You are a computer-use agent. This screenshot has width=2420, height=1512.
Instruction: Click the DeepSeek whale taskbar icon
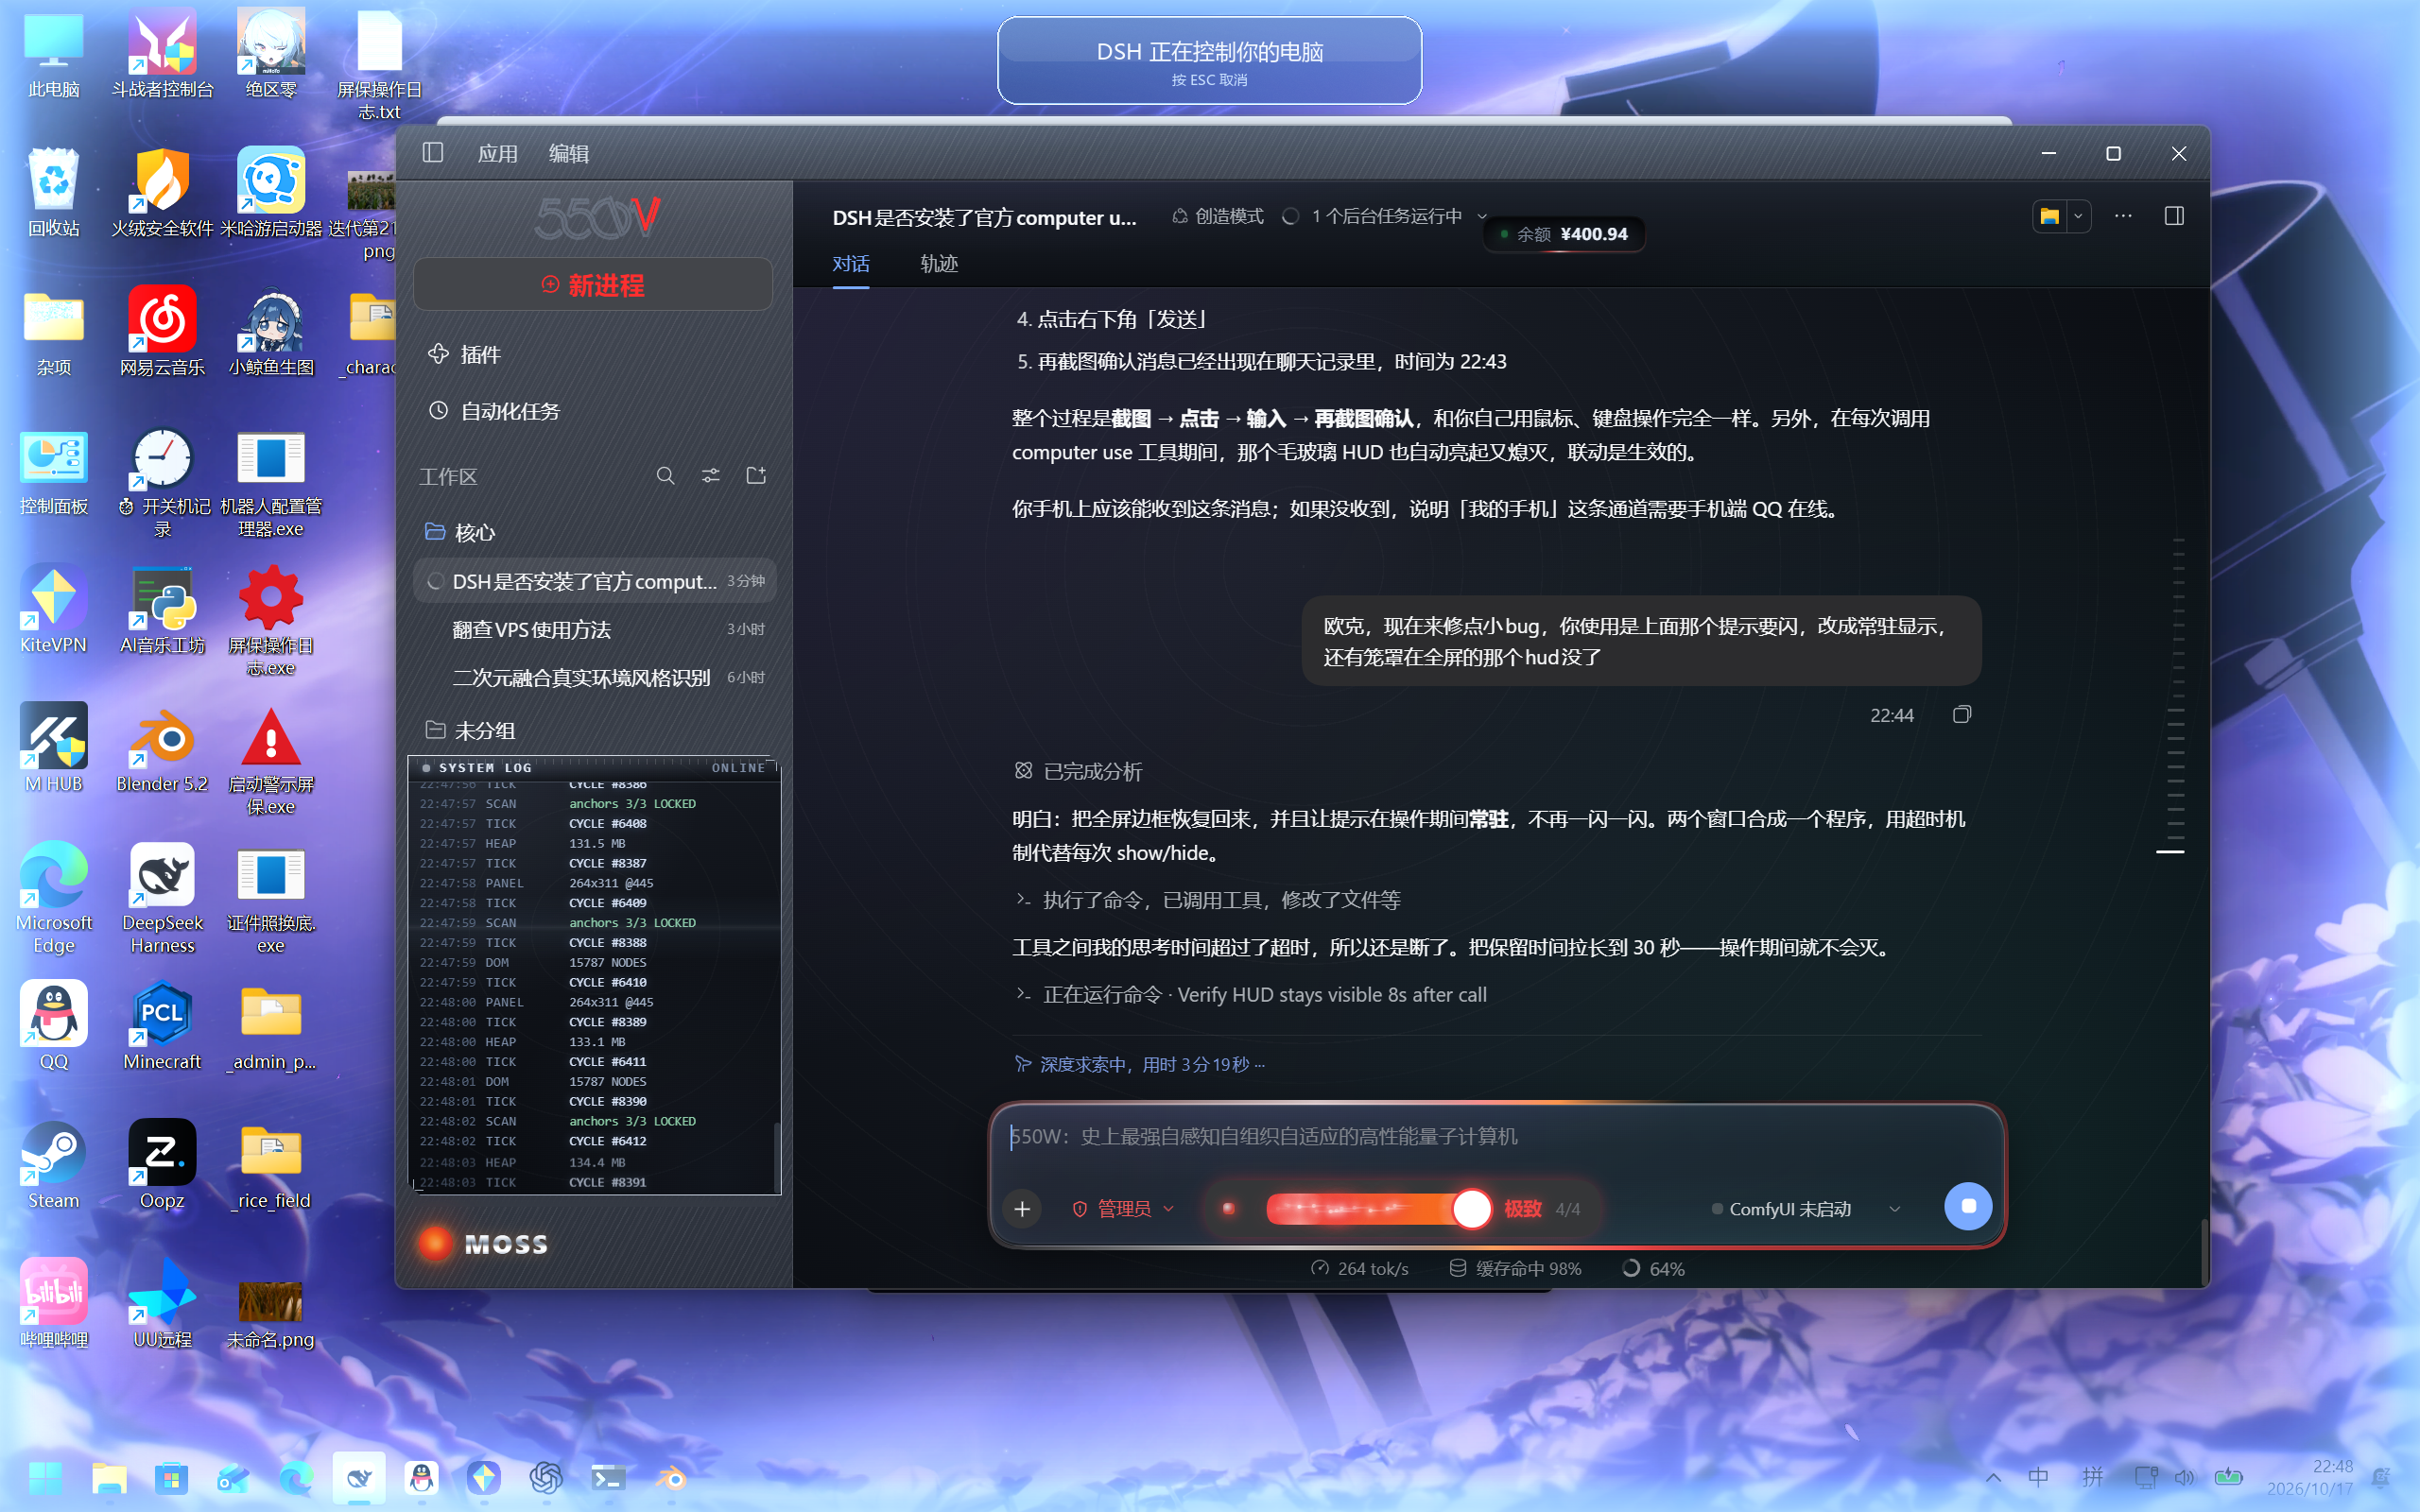click(x=359, y=1477)
